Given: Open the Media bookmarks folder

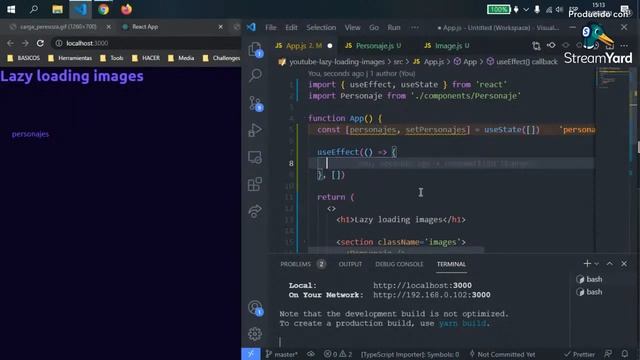Looking at the screenshot, I should pyautogui.click(x=181, y=58).
